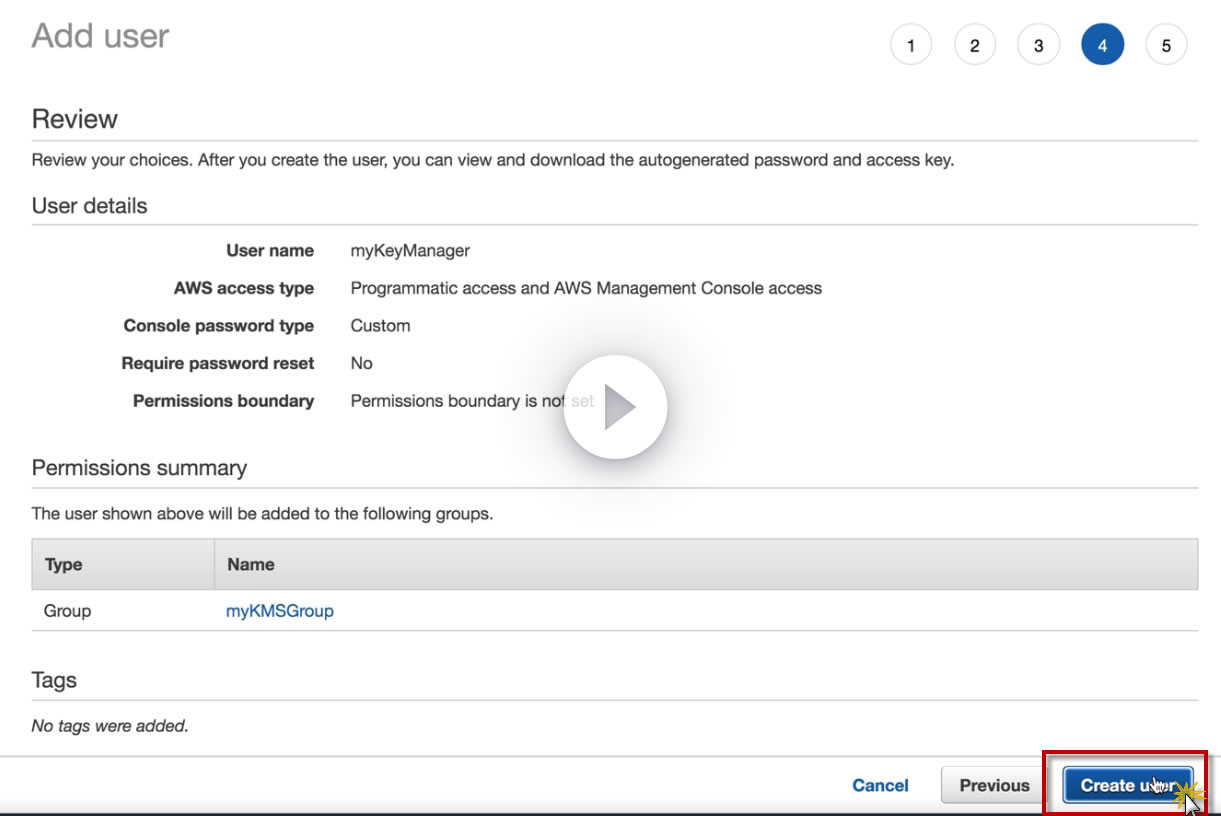Screen dimensions: 1221x816
Task: Click the User details heading
Action: click(x=89, y=206)
